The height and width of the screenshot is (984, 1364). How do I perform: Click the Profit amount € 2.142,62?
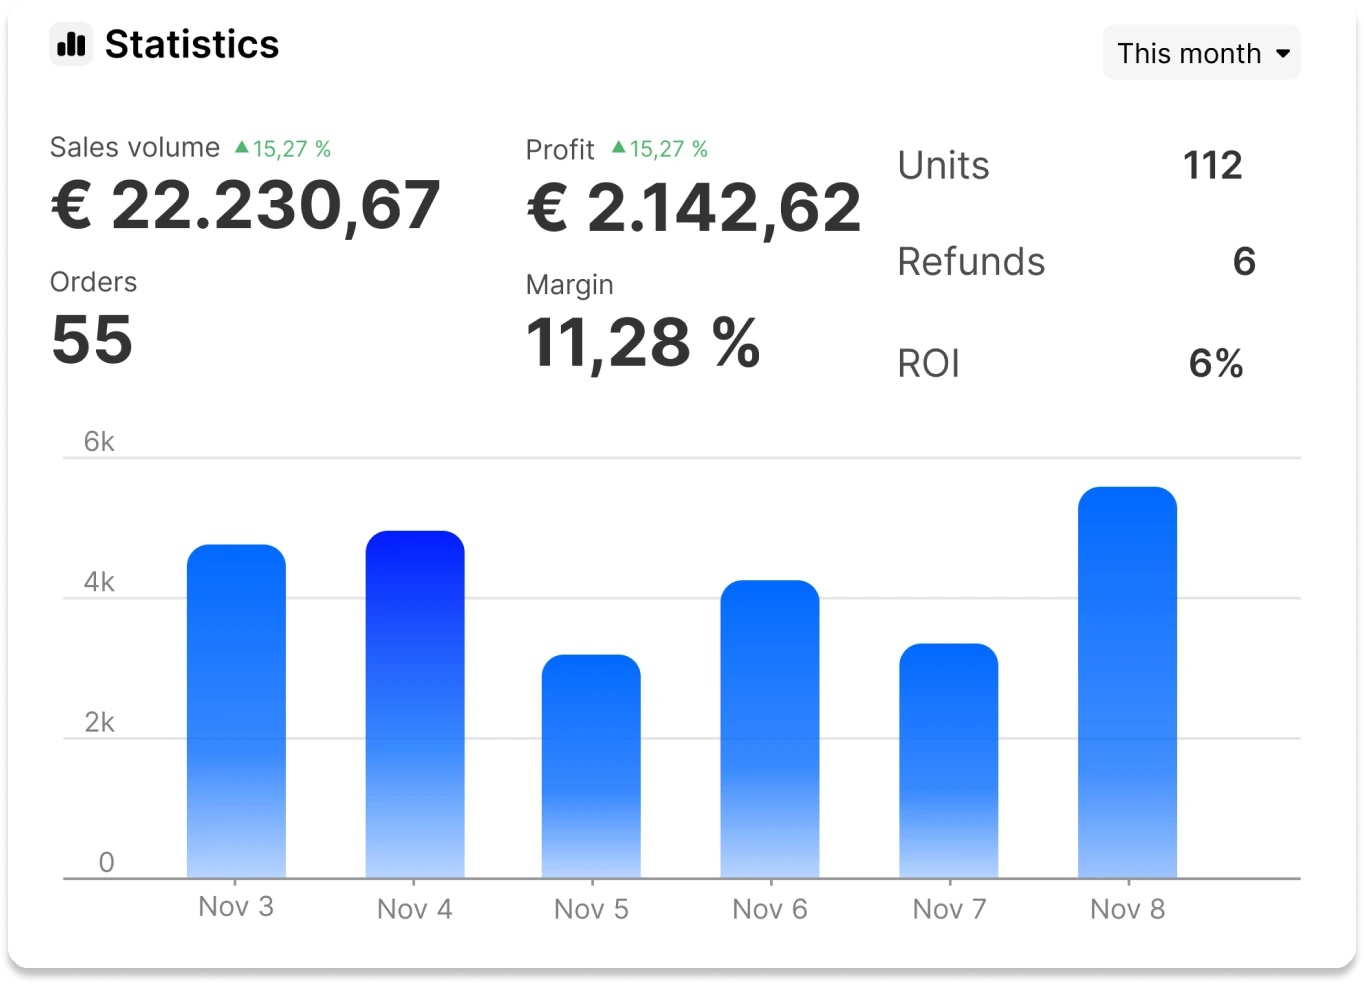[x=693, y=205]
